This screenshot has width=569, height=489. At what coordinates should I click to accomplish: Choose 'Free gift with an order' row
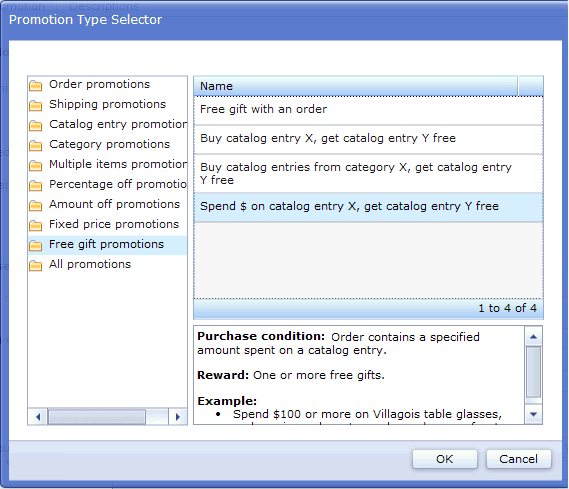[368, 110]
